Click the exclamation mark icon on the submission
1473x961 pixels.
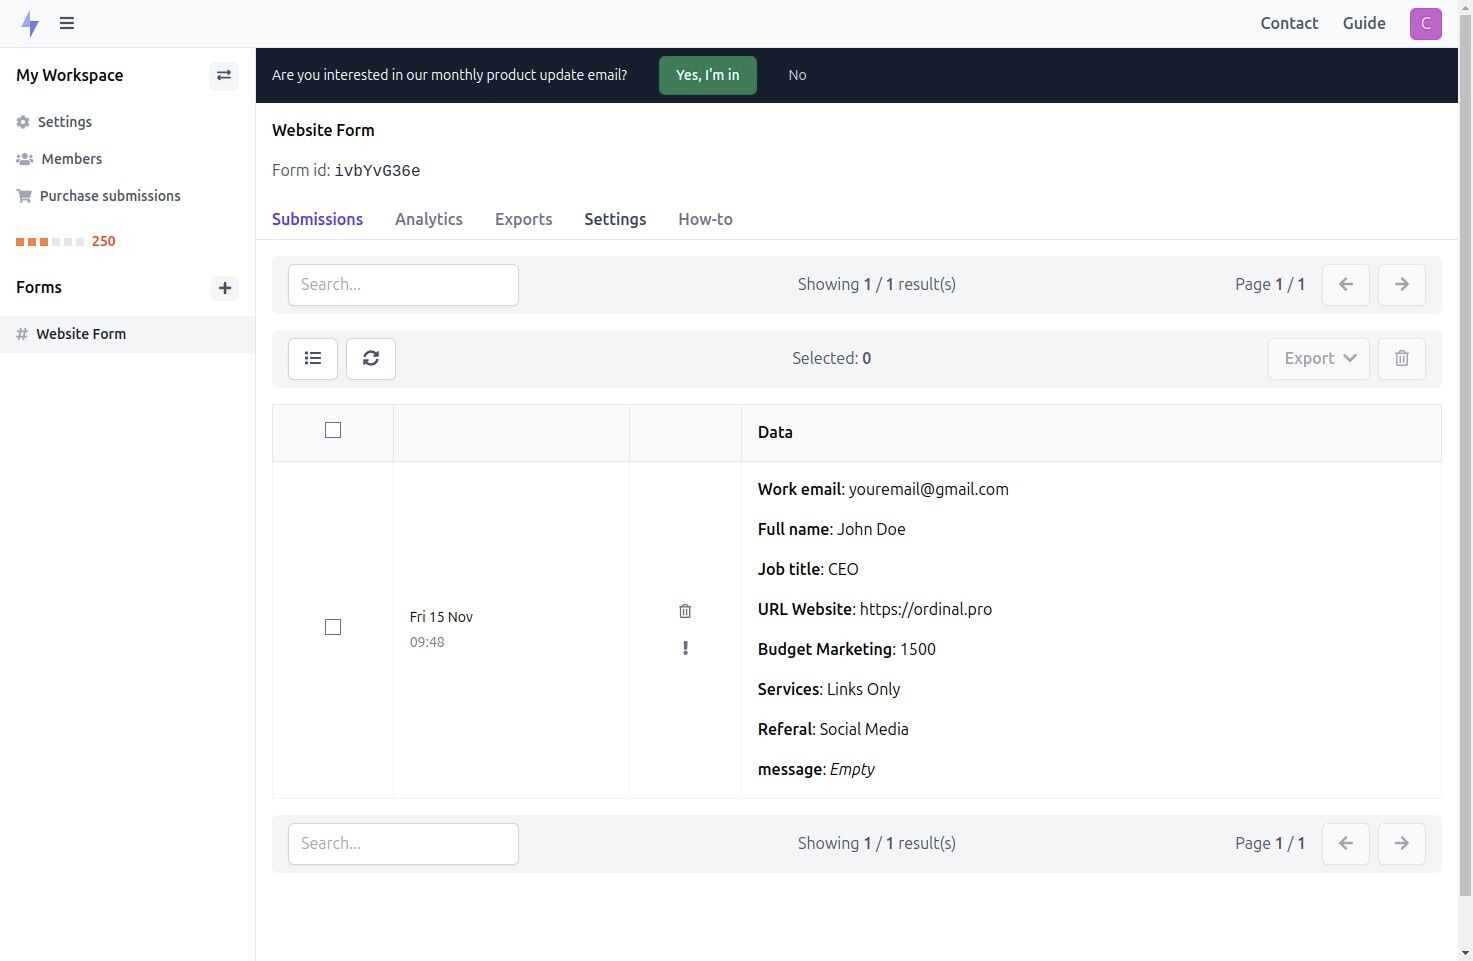coord(685,648)
